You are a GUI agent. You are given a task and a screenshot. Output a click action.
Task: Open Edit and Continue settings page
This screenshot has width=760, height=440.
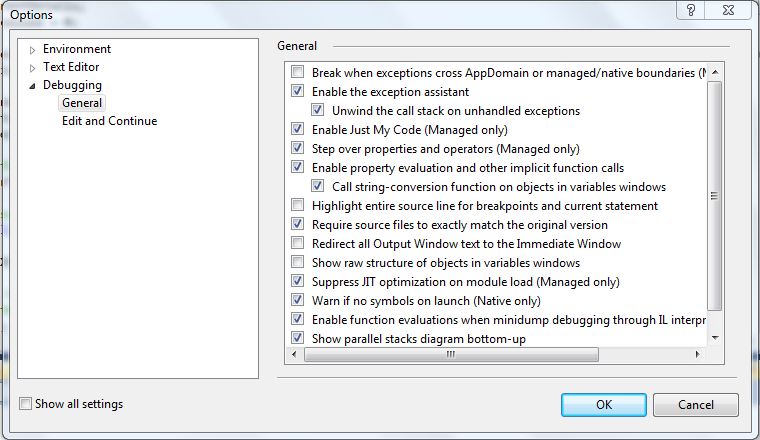click(110, 121)
